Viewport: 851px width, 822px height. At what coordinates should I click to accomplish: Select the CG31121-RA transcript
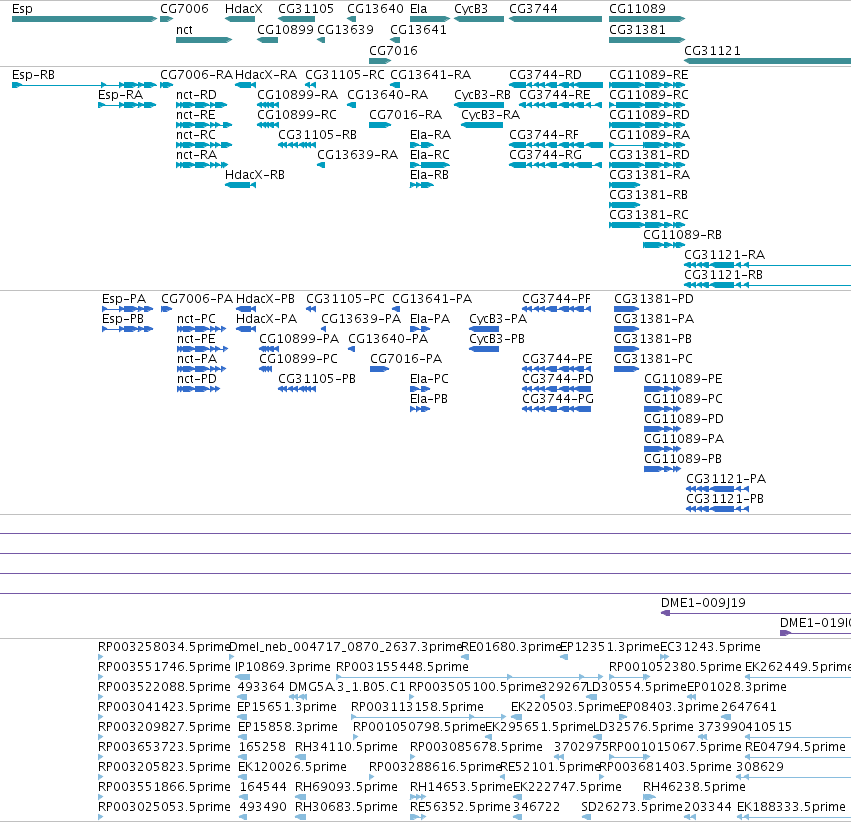(767, 265)
